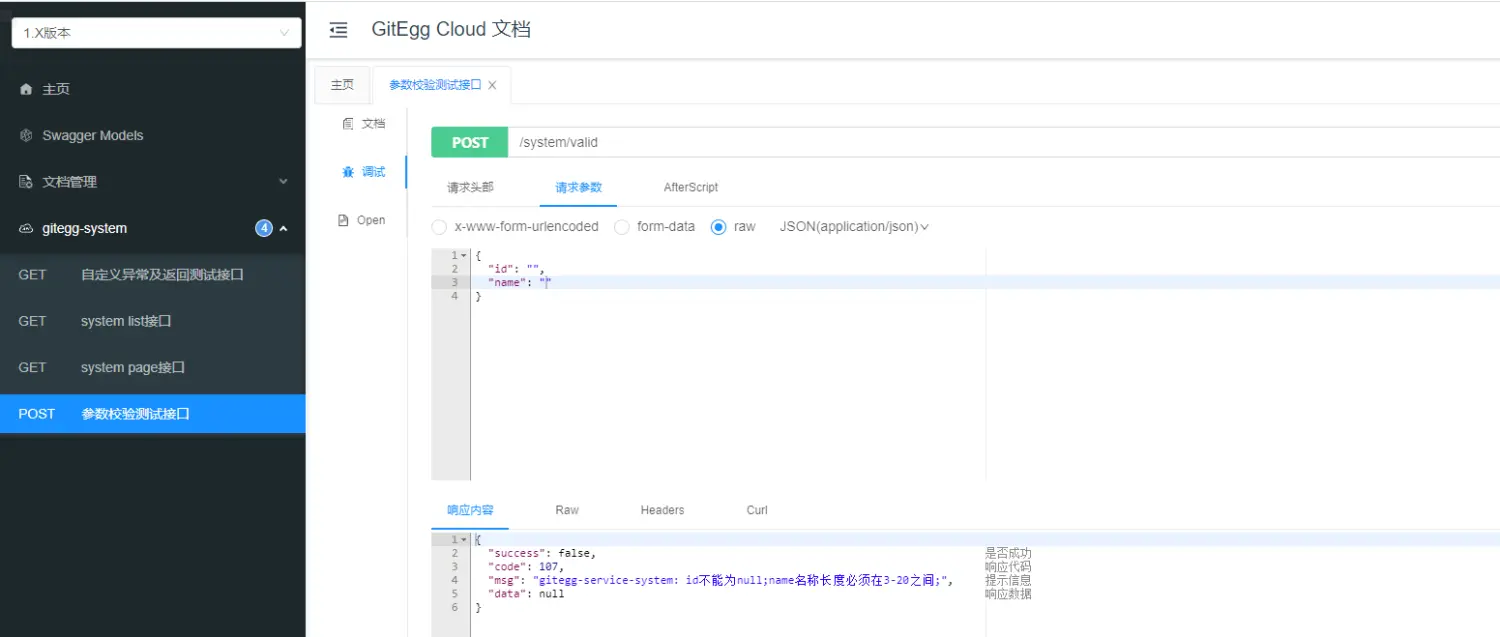Open GET 自定义异常及返回测试接口
This screenshot has width=1500, height=637.
coord(152,274)
